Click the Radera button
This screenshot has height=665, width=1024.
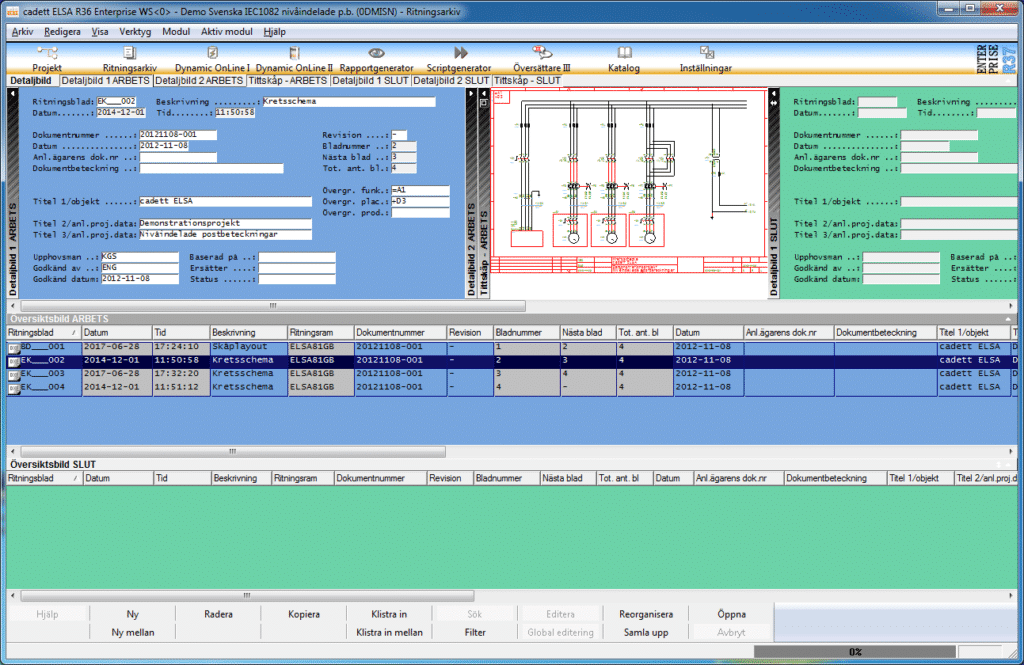coord(218,614)
